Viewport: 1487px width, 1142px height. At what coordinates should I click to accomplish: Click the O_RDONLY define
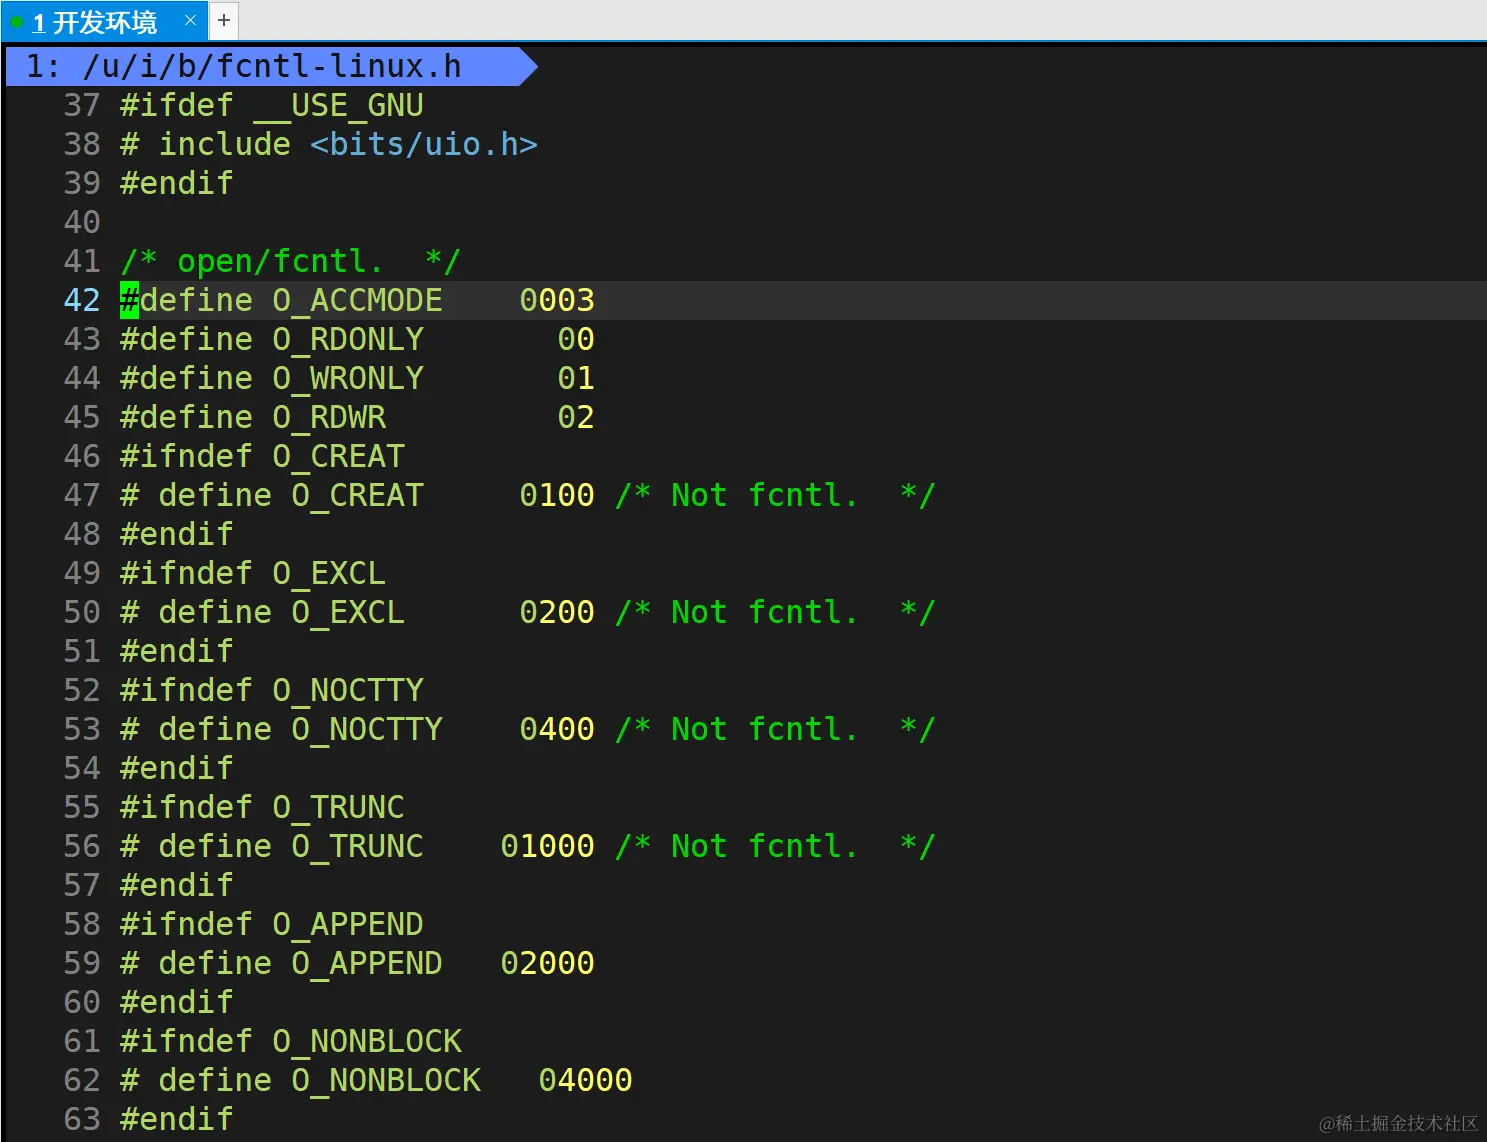[271, 339]
